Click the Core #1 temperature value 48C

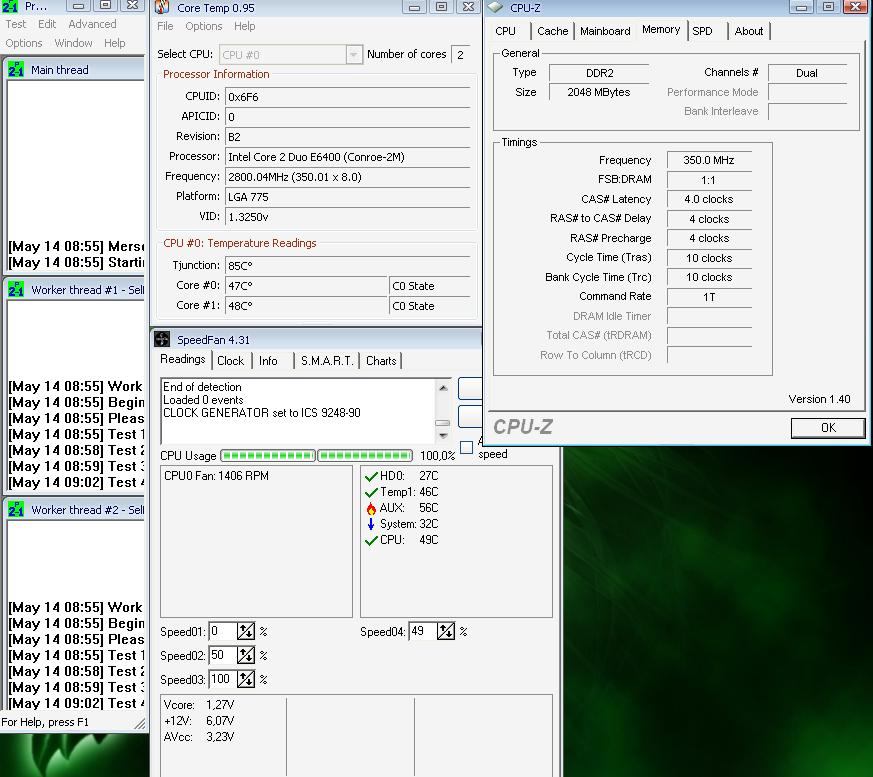tap(306, 306)
